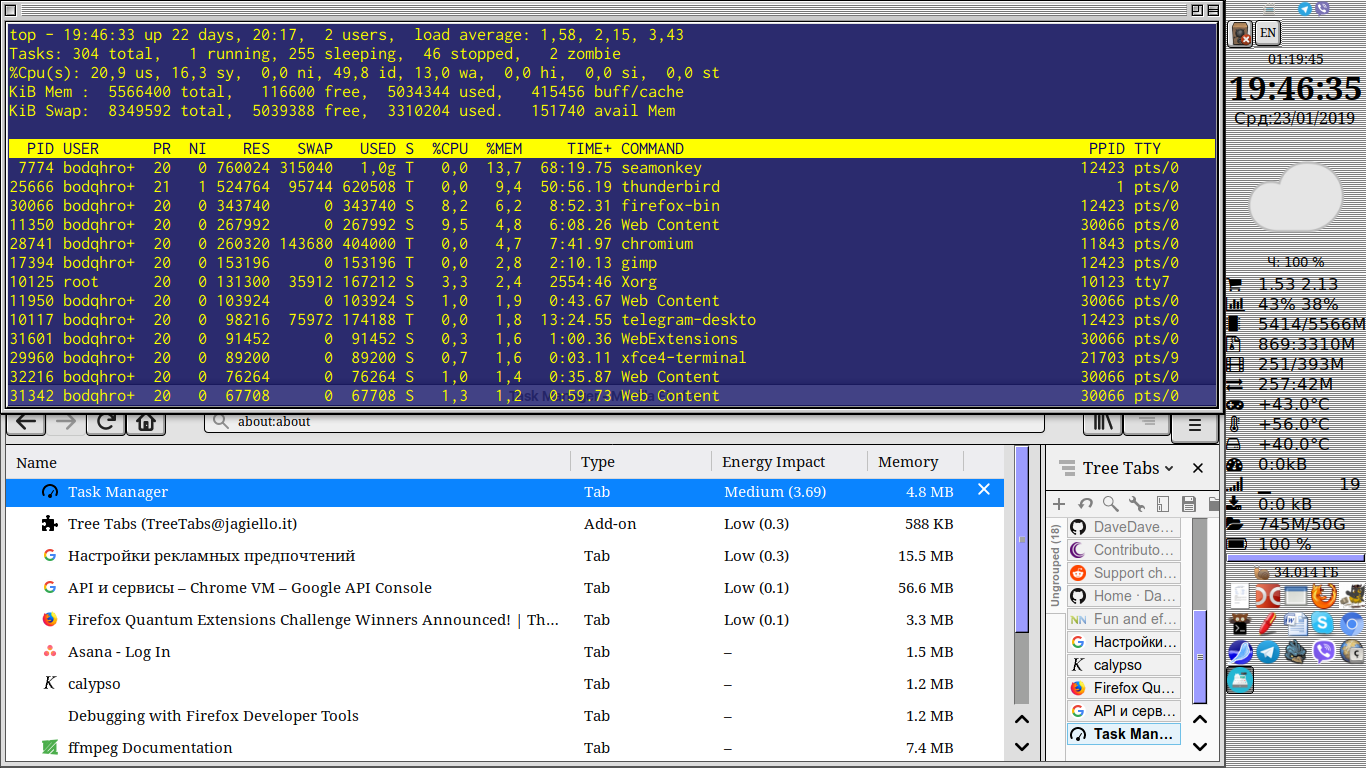Image resolution: width=1366 pixels, height=768 pixels.
Task: Select the Asana - Log In row
Action: (505, 652)
